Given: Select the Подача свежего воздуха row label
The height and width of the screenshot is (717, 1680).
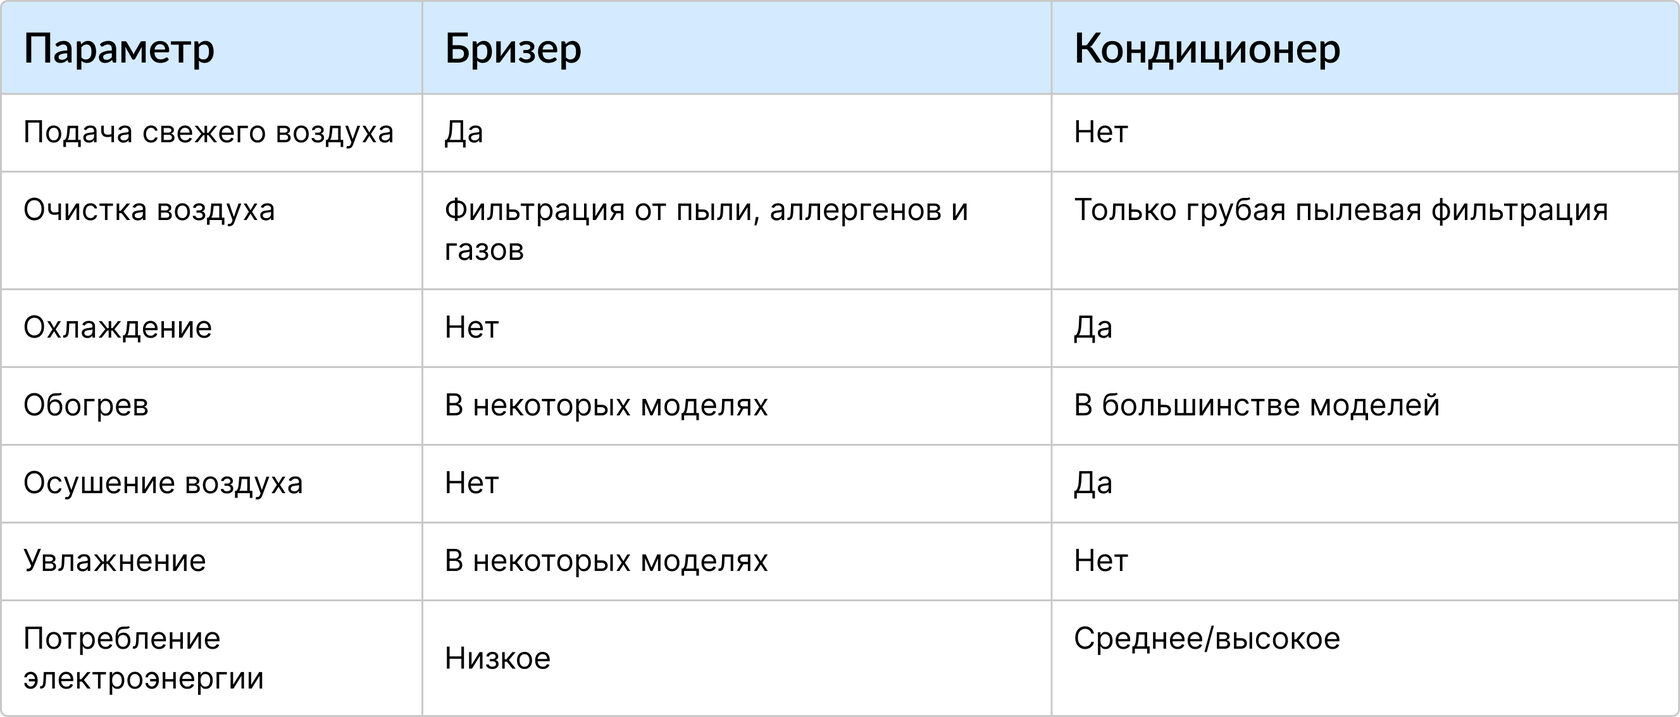Looking at the screenshot, I should point(208,133).
